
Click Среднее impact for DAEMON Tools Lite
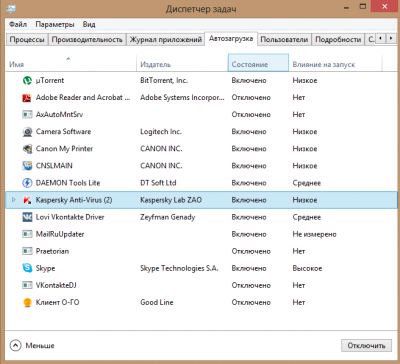coord(307,183)
